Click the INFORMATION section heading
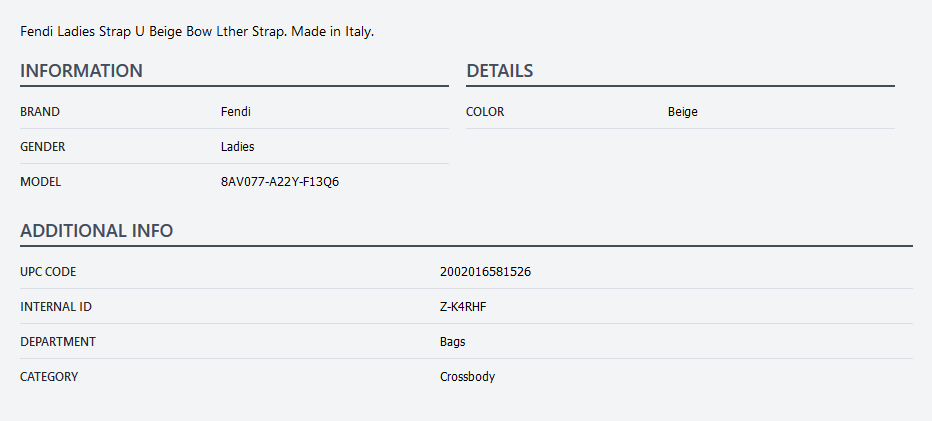 81,71
